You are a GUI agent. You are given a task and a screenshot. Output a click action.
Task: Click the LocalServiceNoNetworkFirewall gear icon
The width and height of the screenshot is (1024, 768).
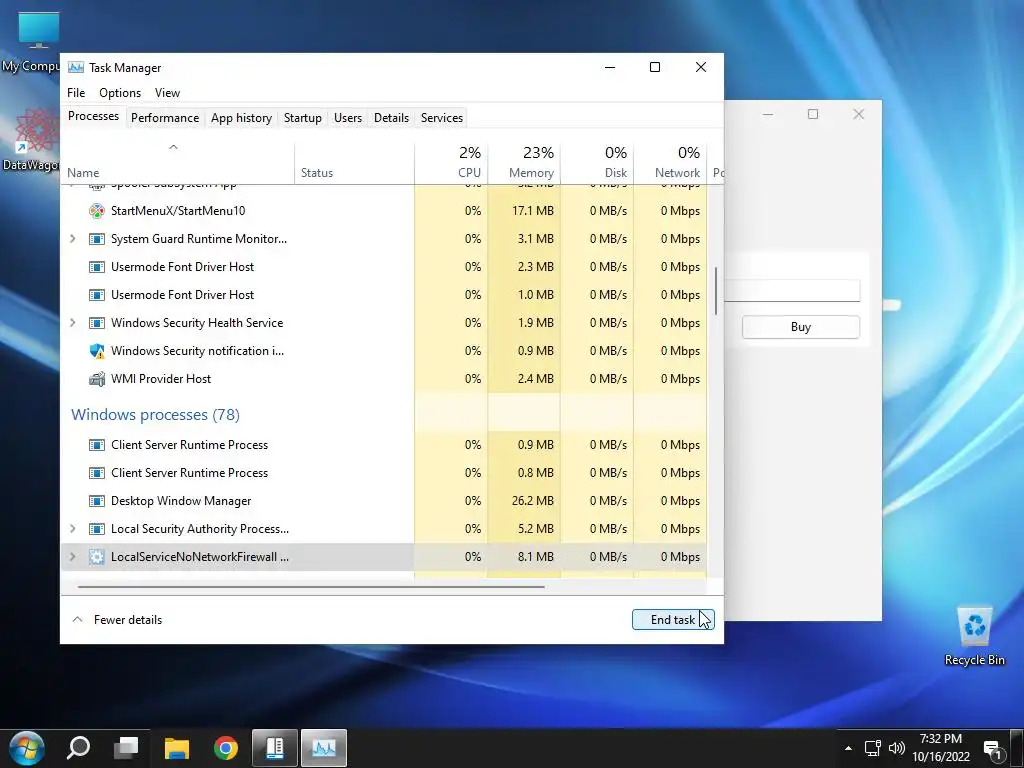(97, 557)
